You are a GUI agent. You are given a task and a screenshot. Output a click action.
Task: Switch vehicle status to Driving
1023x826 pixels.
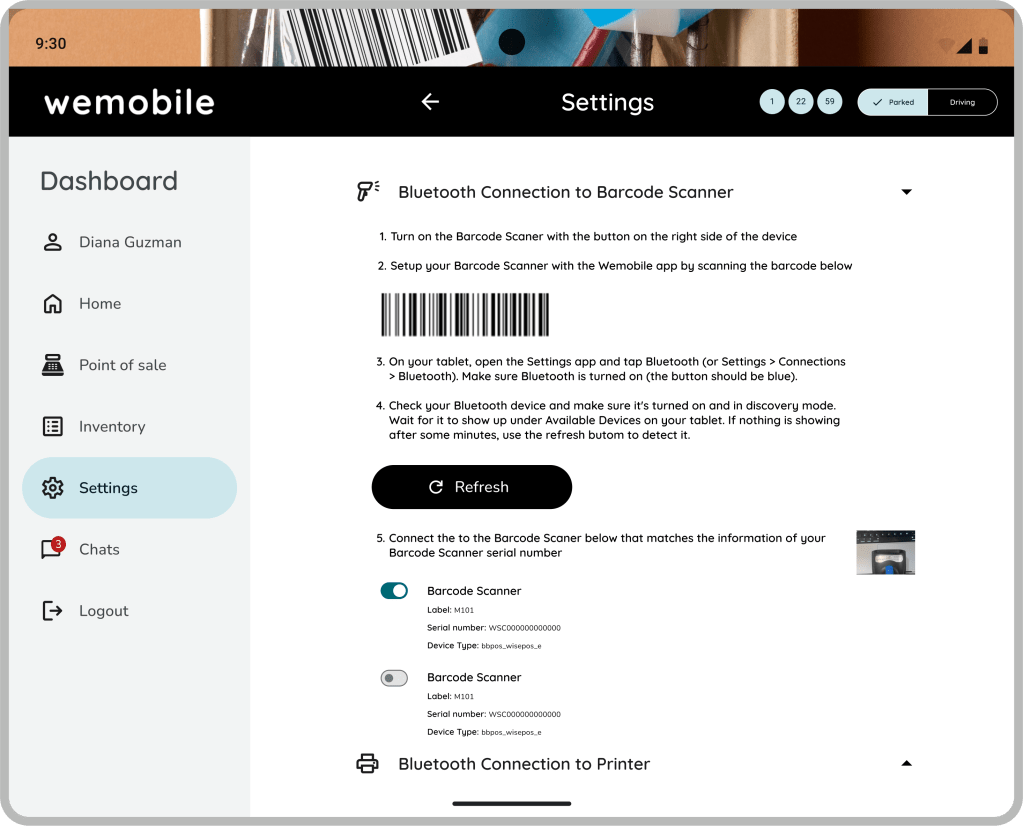click(962, 102)
